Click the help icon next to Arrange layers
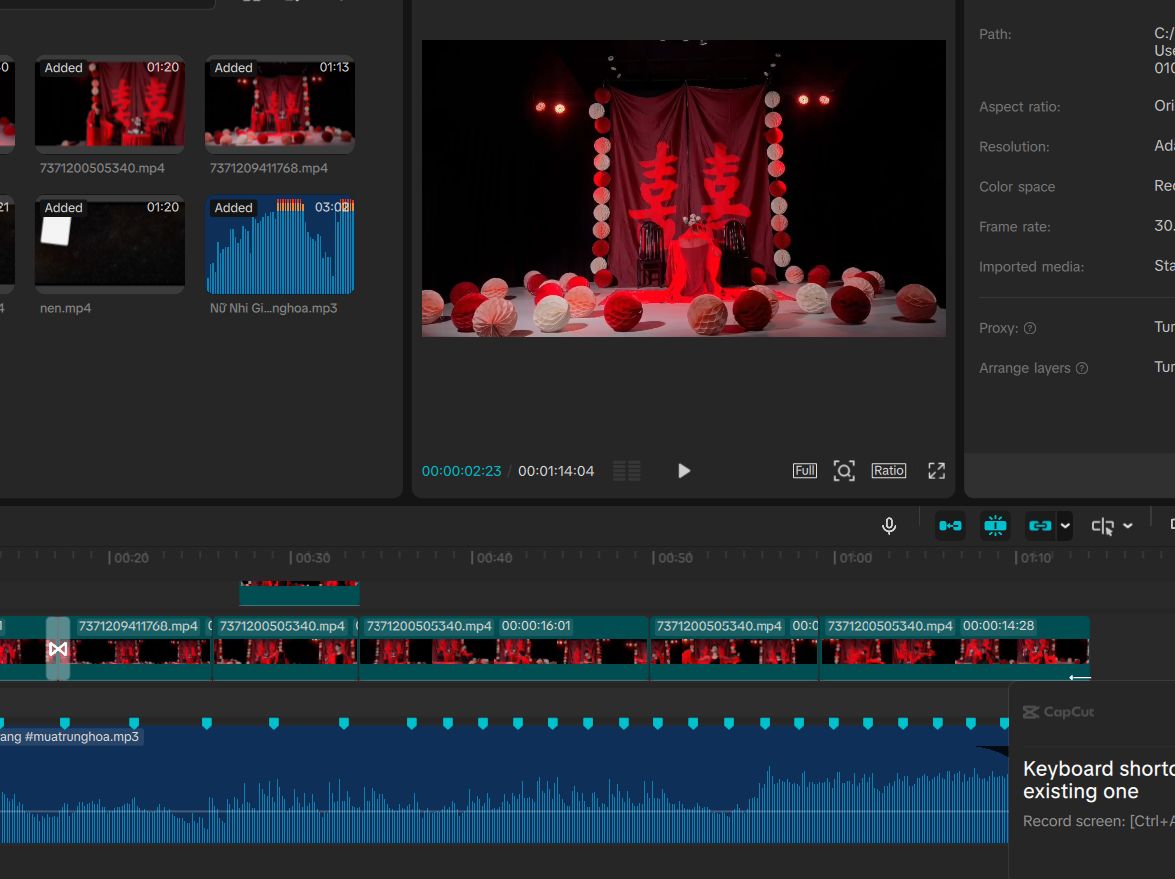1175x879 pixels. click(x=1082, y=368)
